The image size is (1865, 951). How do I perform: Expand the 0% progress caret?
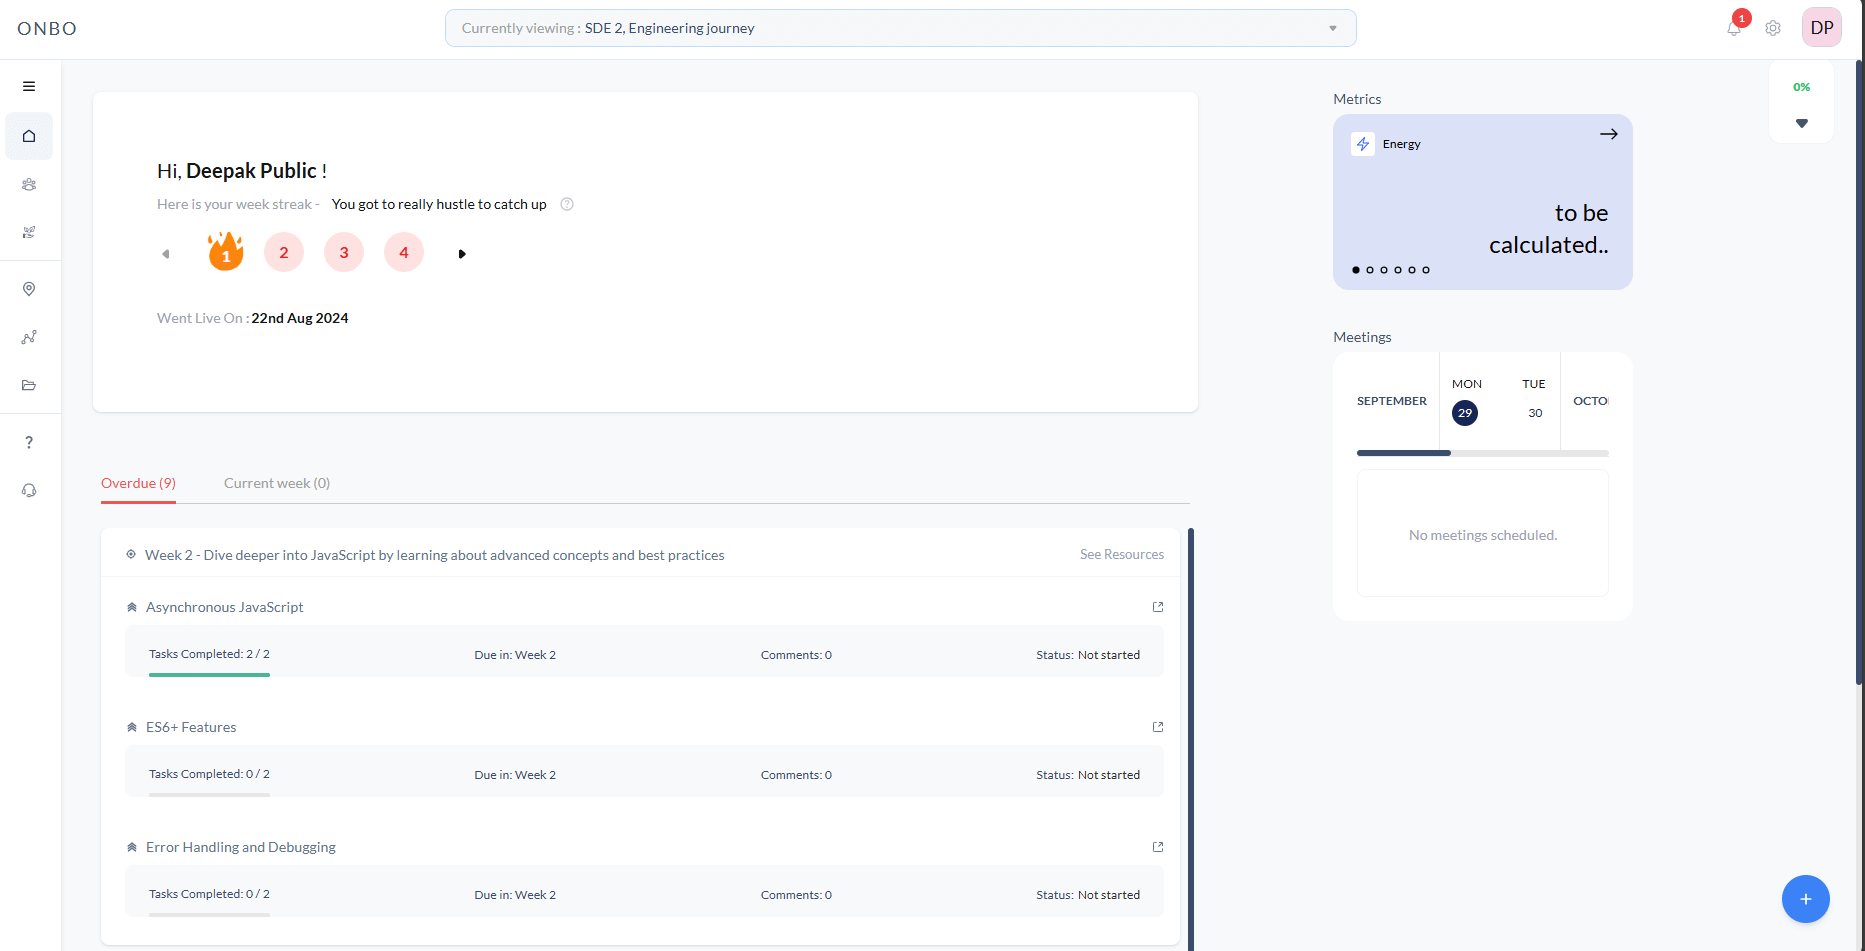pos(1801,123)
